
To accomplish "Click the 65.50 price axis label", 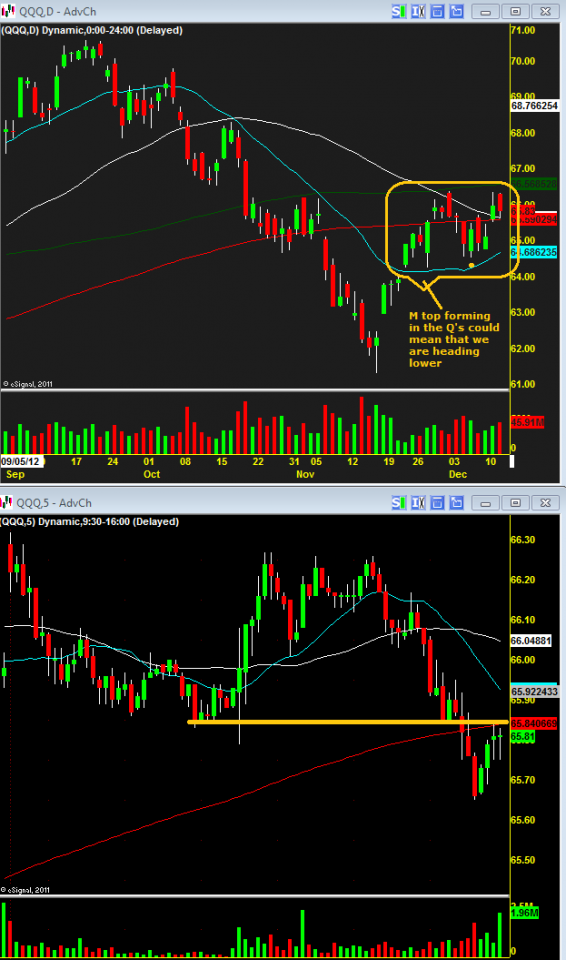I will [523, 860].
